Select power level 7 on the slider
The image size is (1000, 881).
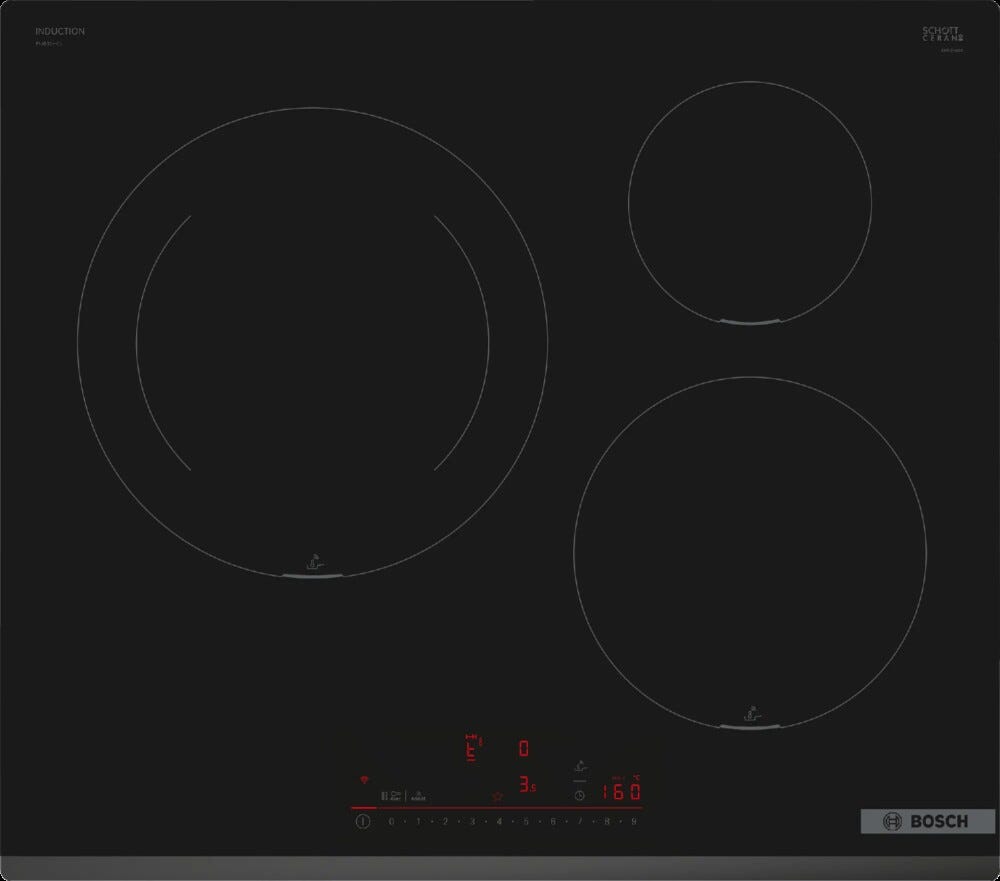(580, 822)
